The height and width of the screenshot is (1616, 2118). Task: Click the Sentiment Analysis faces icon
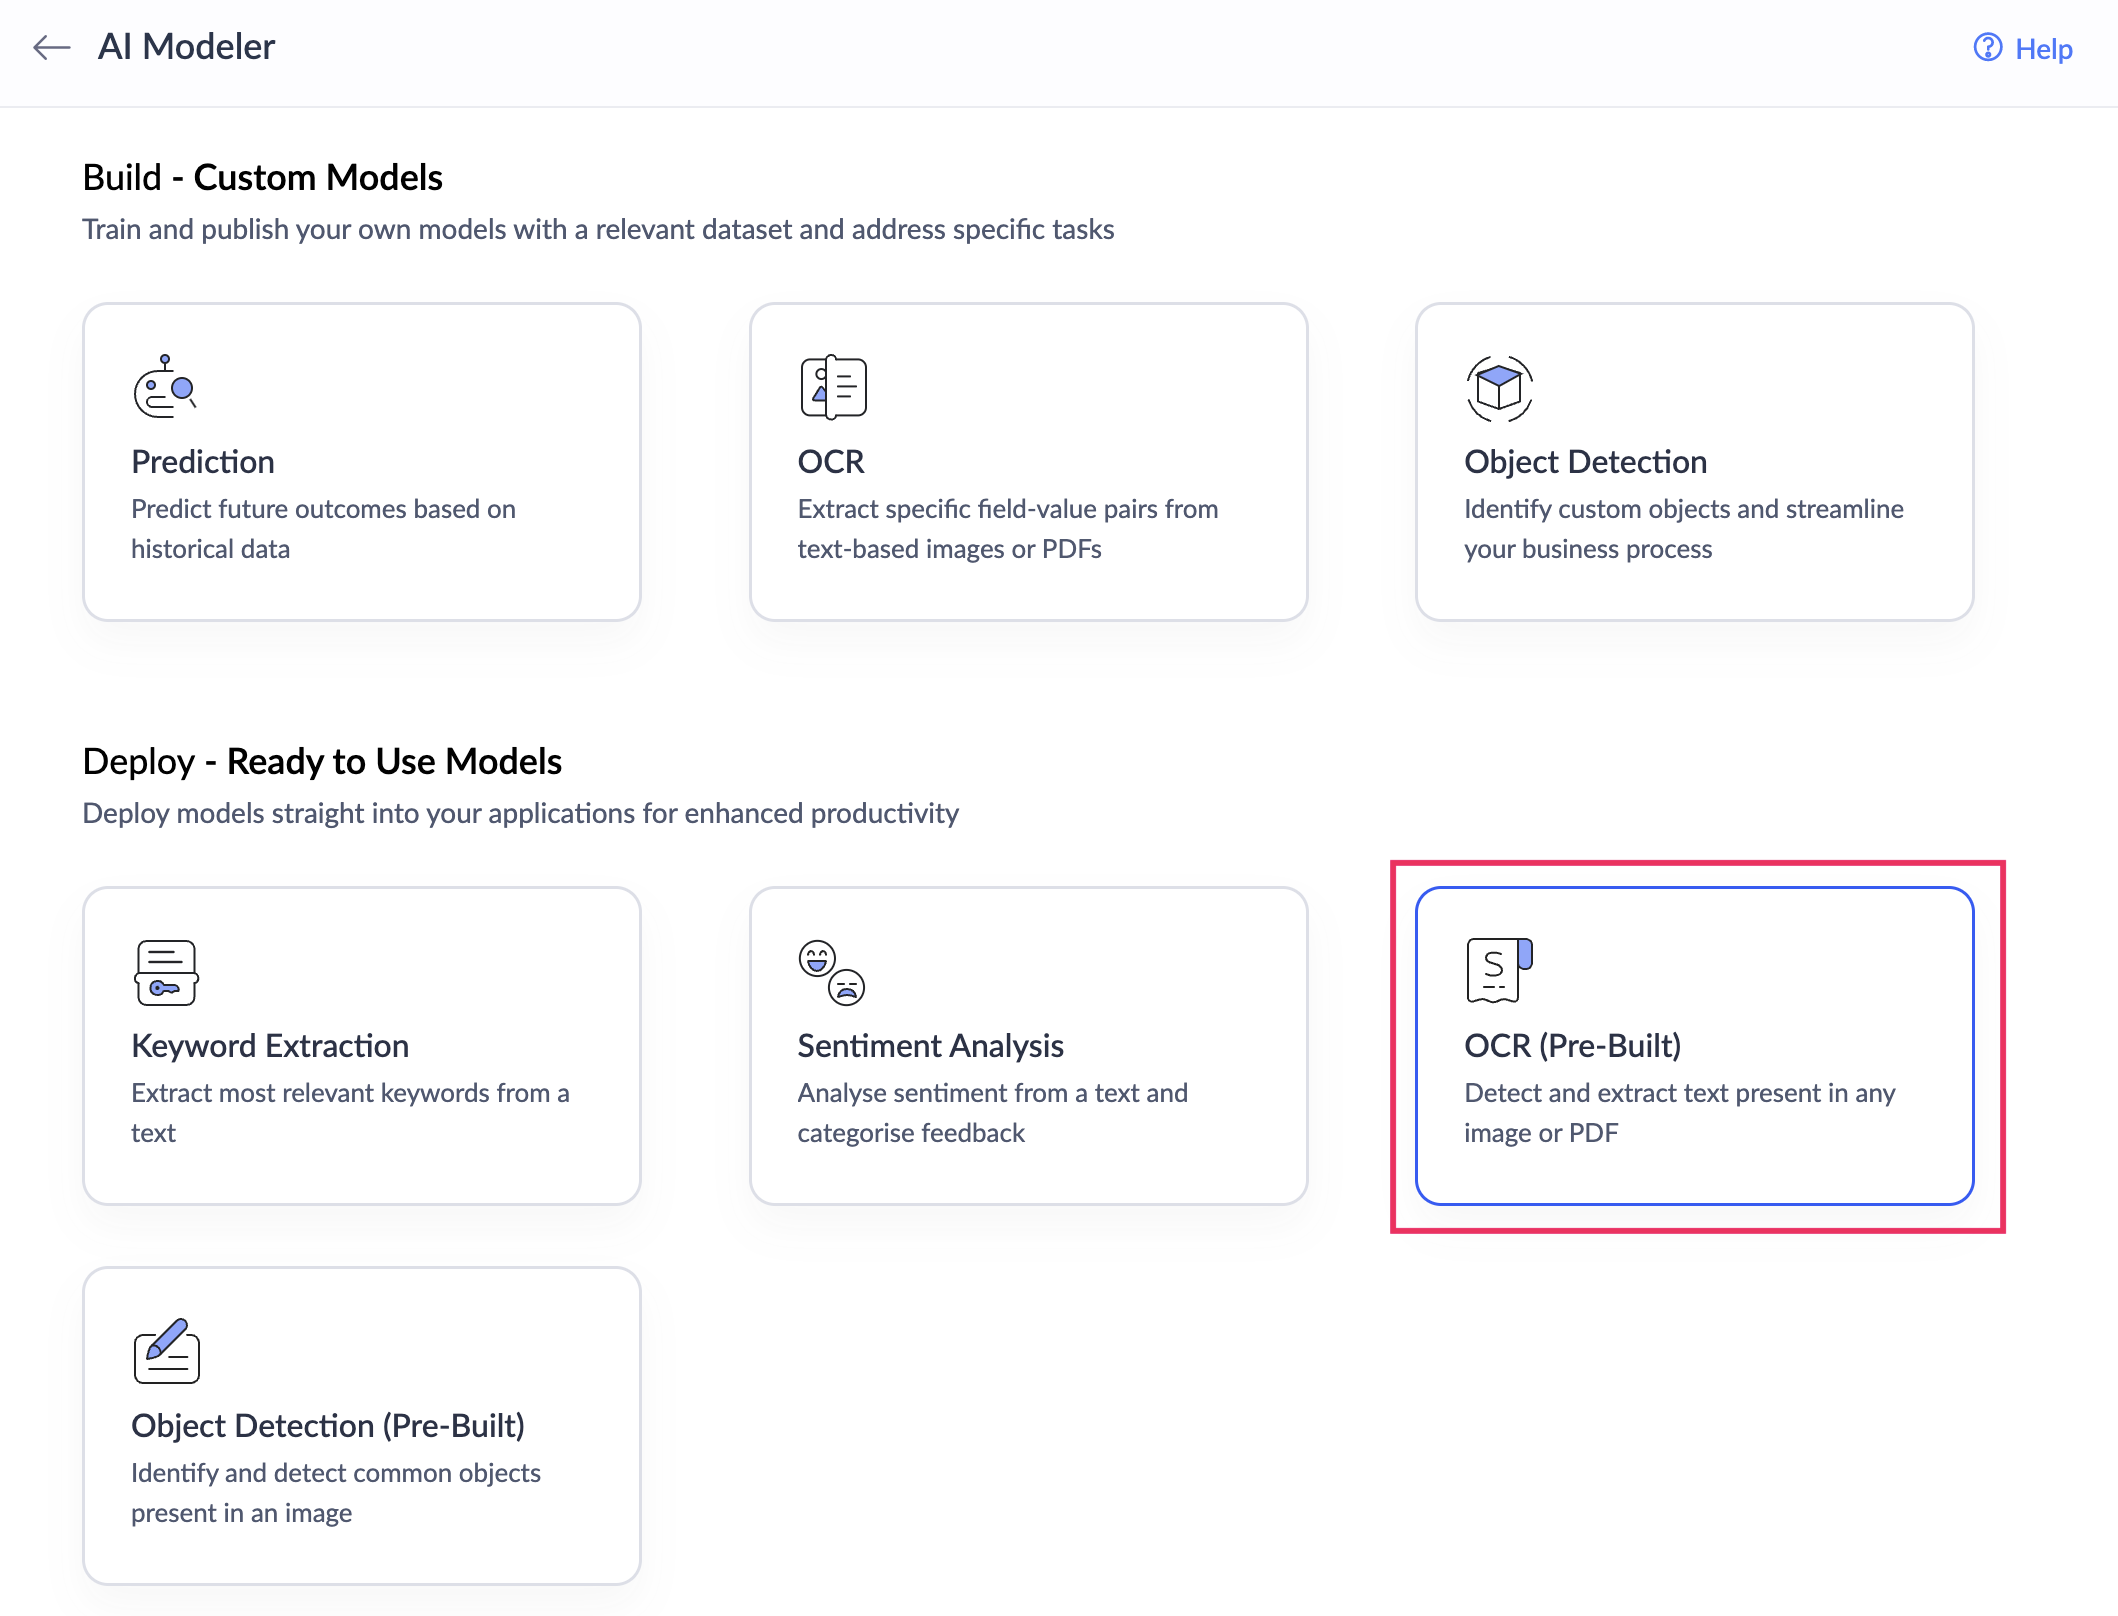click(831, 971)
